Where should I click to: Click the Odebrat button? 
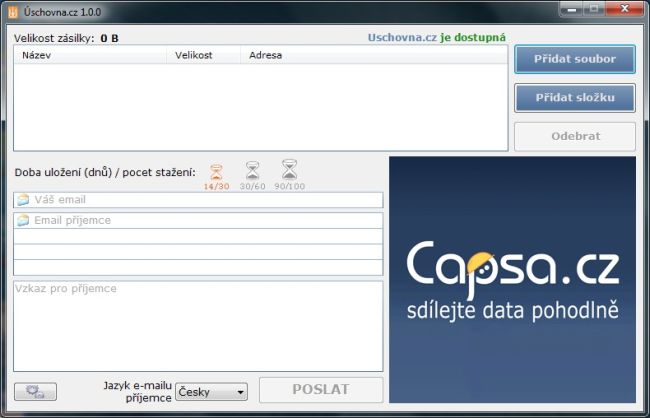(x=575, y=136)
